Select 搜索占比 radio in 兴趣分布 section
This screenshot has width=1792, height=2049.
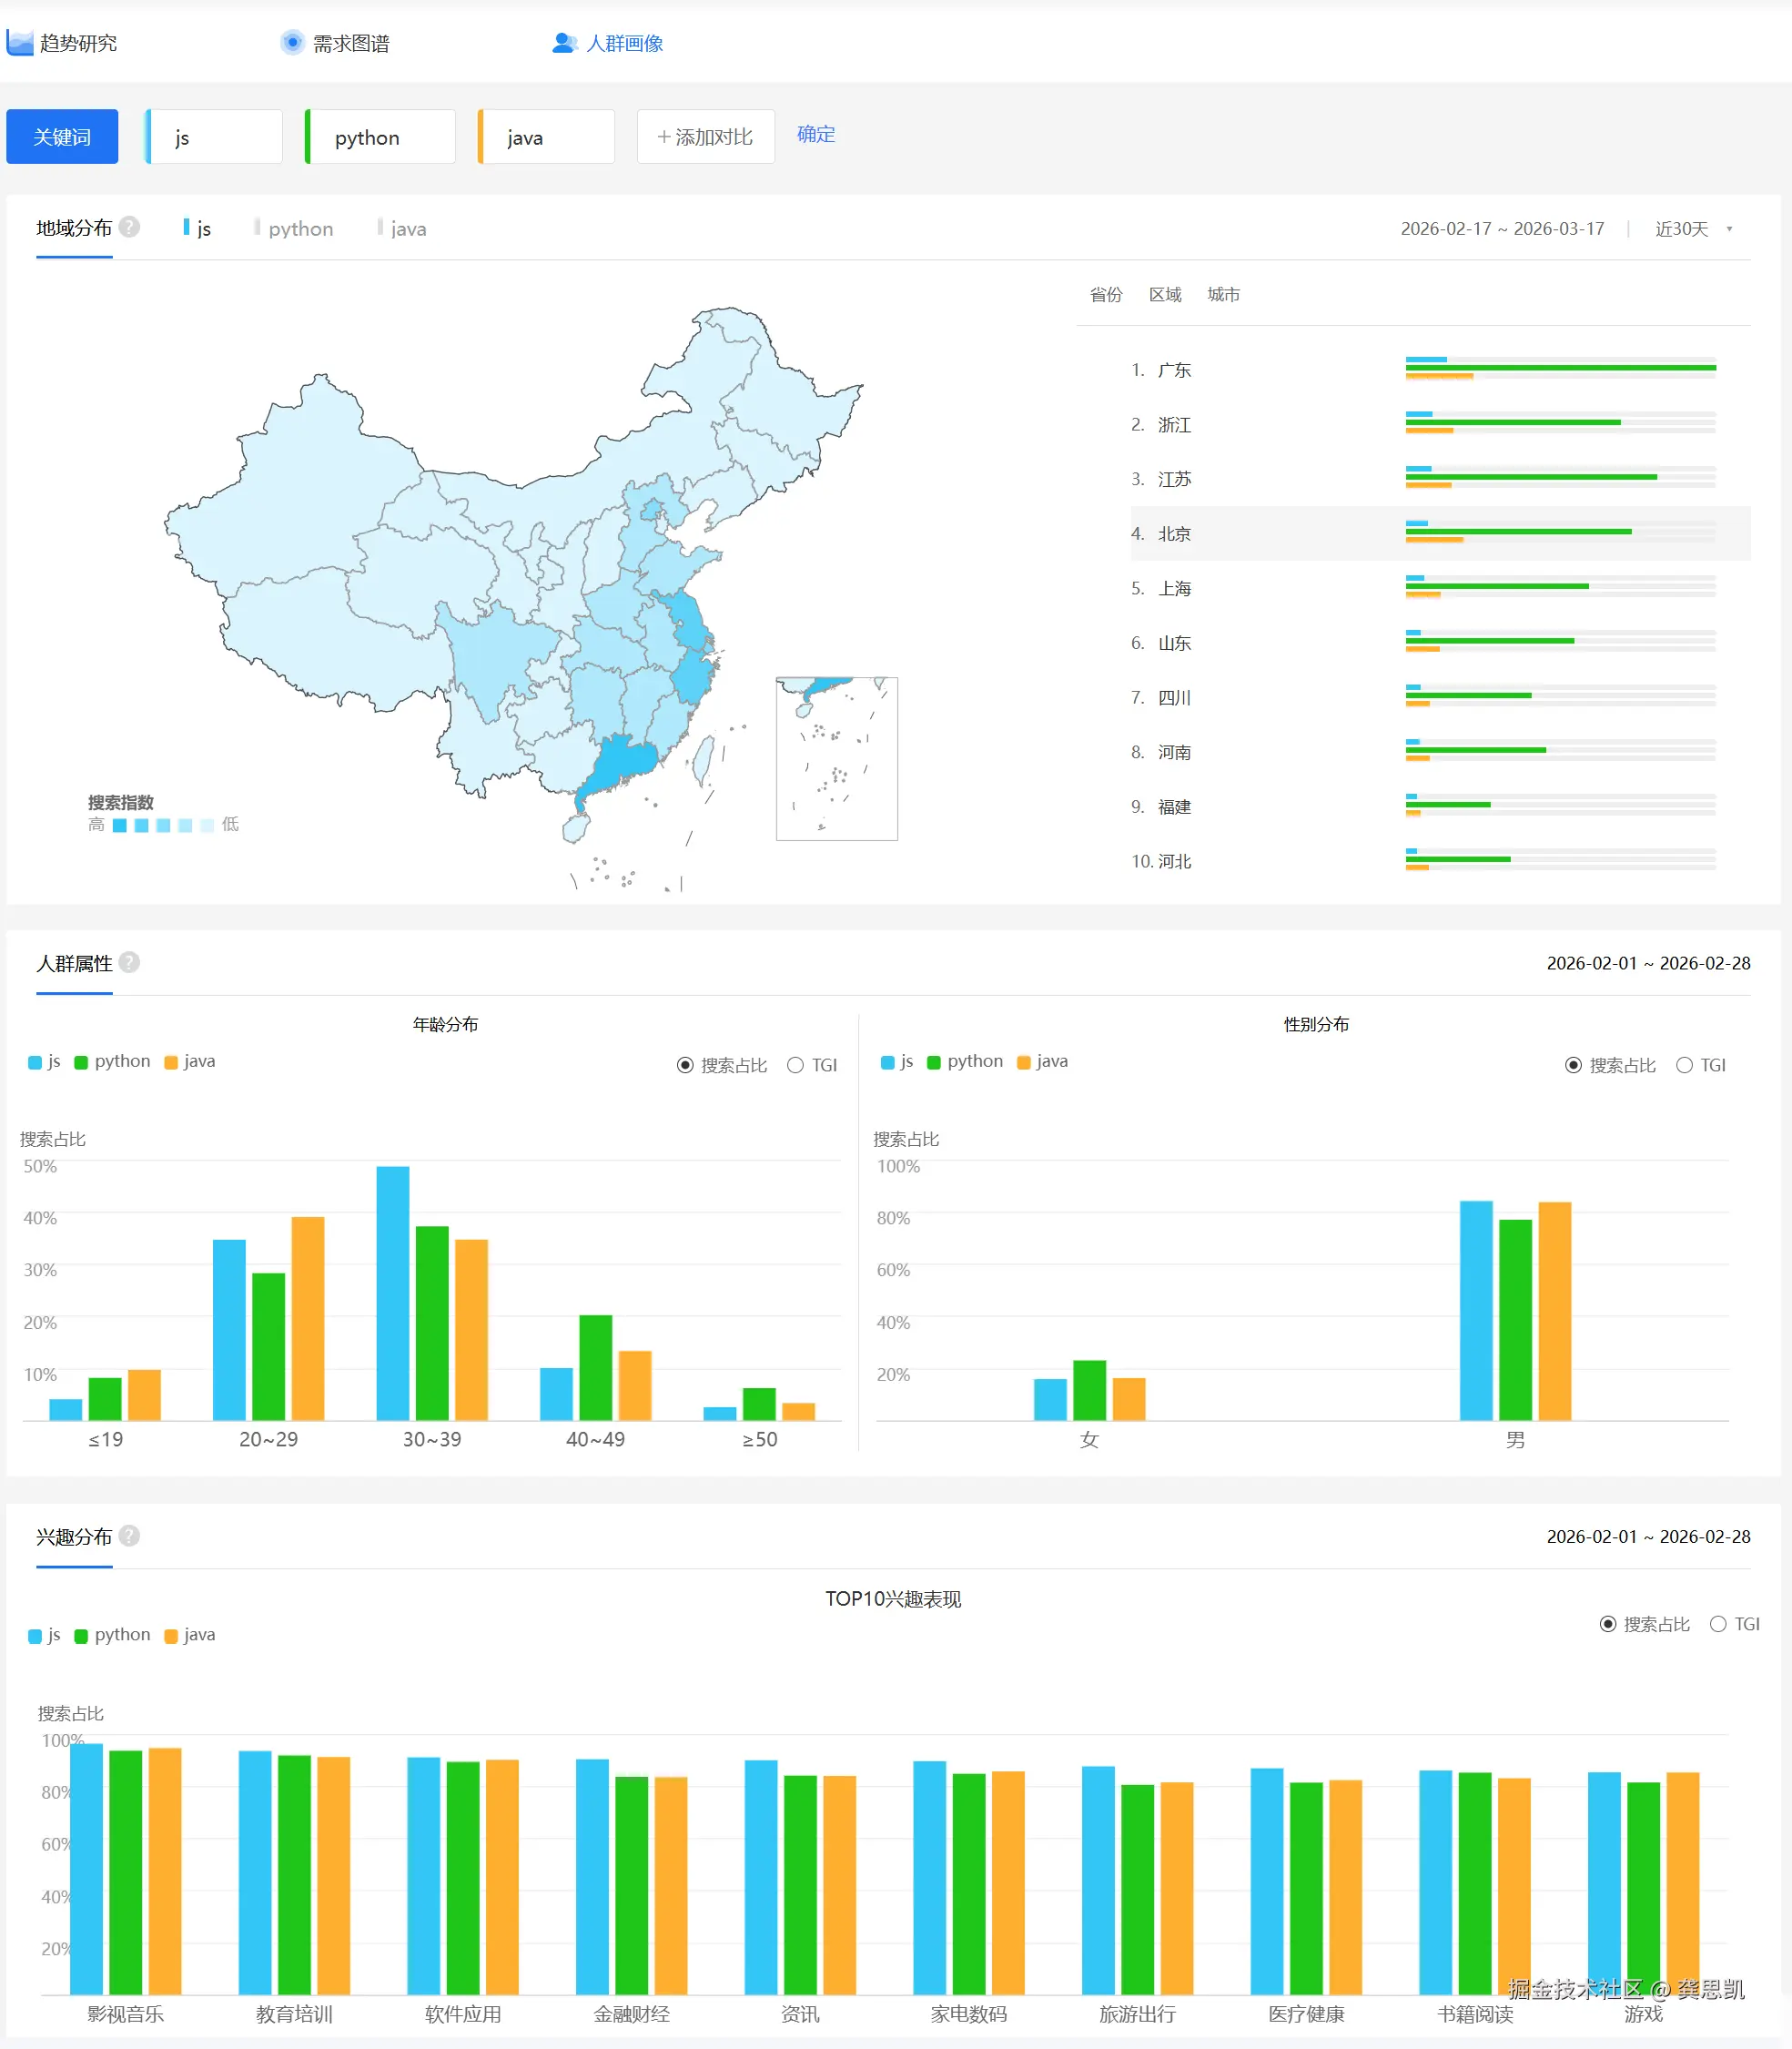point(1608,1623)
